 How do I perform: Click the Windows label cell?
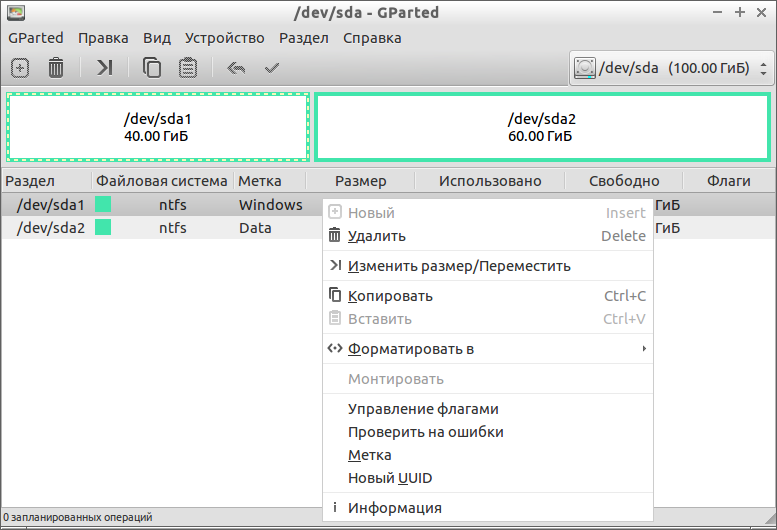pyautogui.click(x=271, y=205)
